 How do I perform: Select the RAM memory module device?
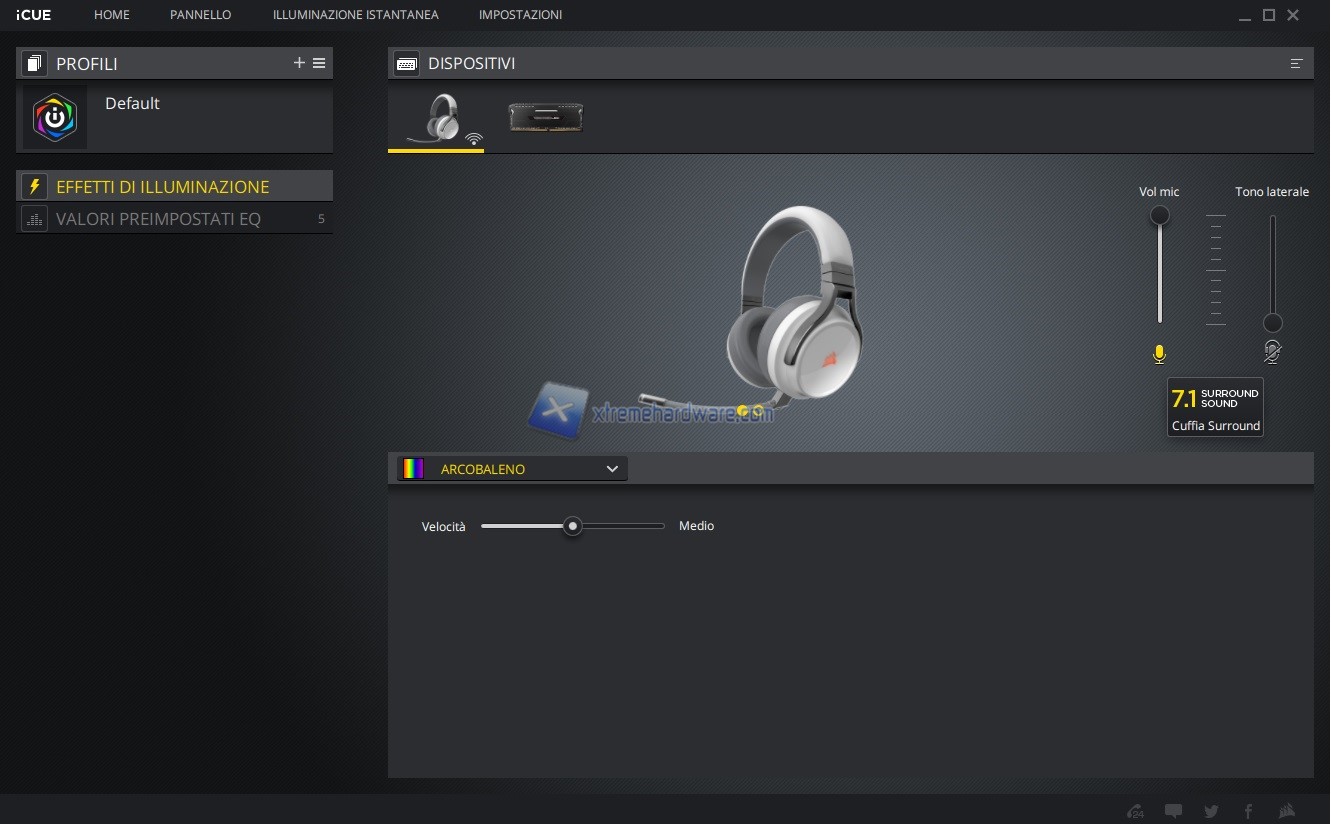click(x=545, y=118)
